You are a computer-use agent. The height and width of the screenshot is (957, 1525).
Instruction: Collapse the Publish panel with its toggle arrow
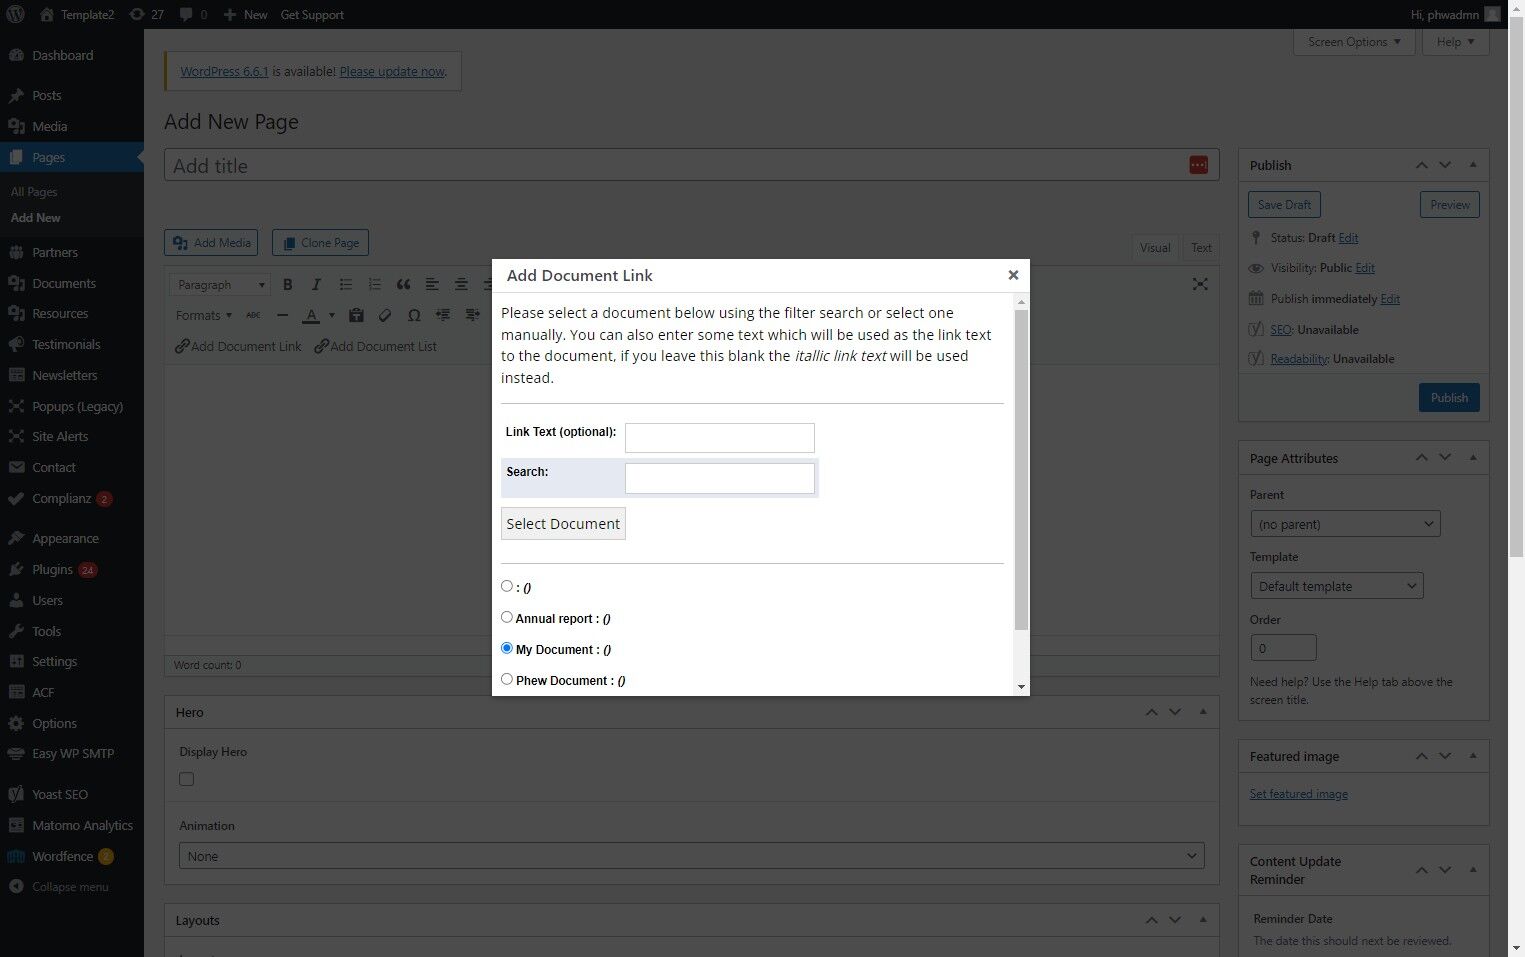tap(1473, 165)
